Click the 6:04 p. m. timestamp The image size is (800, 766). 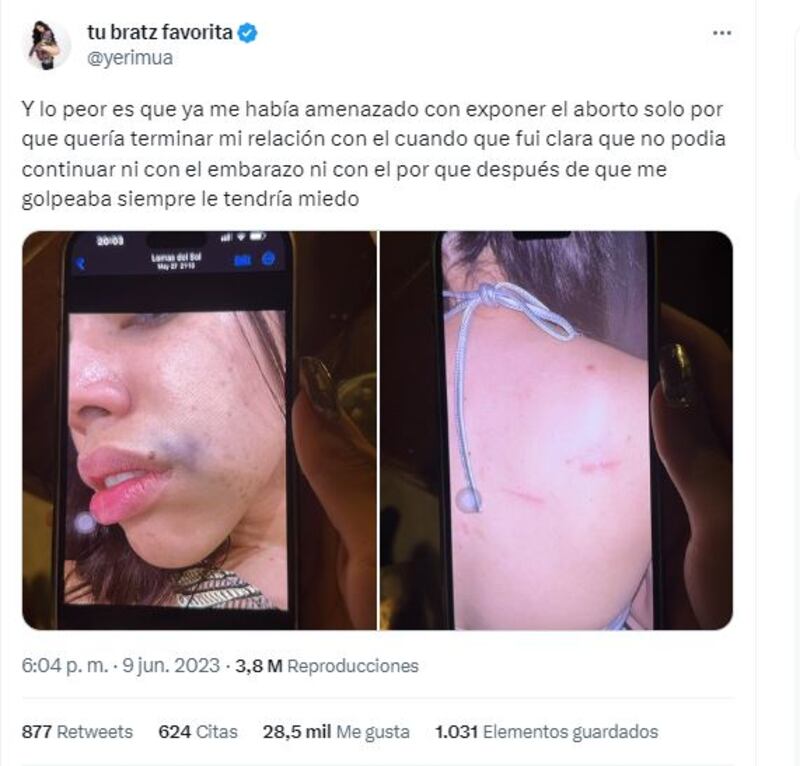pos(64,665)
